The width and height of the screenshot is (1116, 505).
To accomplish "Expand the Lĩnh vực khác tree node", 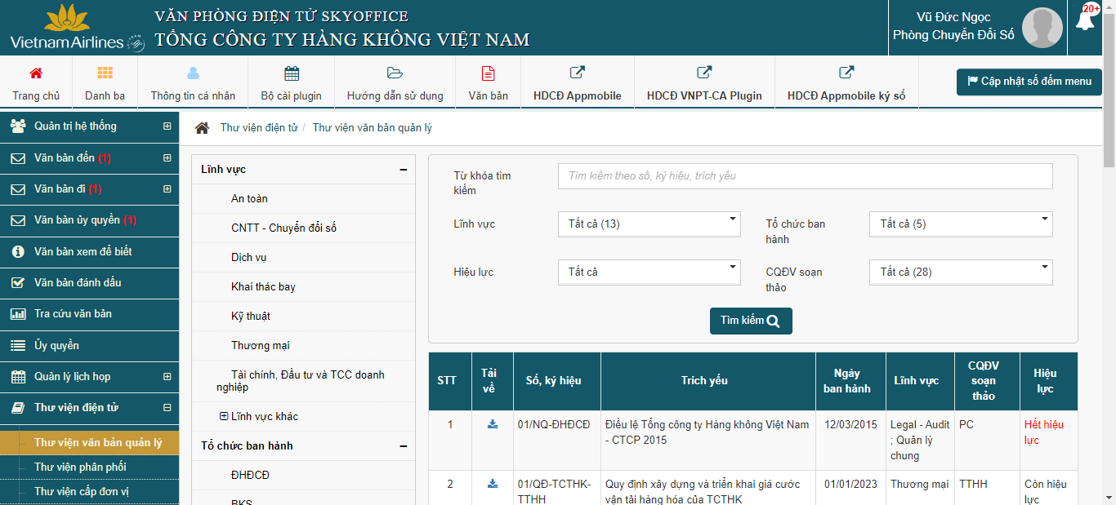I will (224, 416).
